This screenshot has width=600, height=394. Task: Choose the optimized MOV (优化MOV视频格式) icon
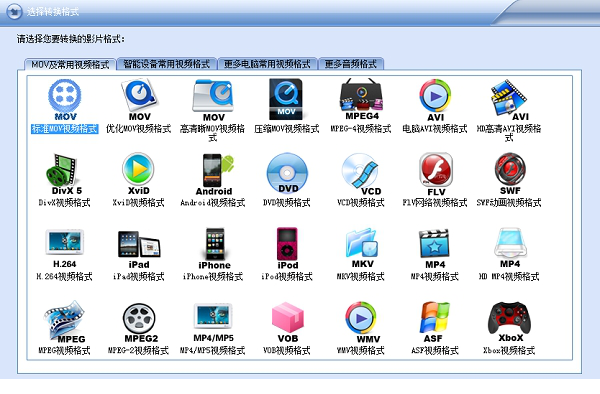tap(139, 99)
